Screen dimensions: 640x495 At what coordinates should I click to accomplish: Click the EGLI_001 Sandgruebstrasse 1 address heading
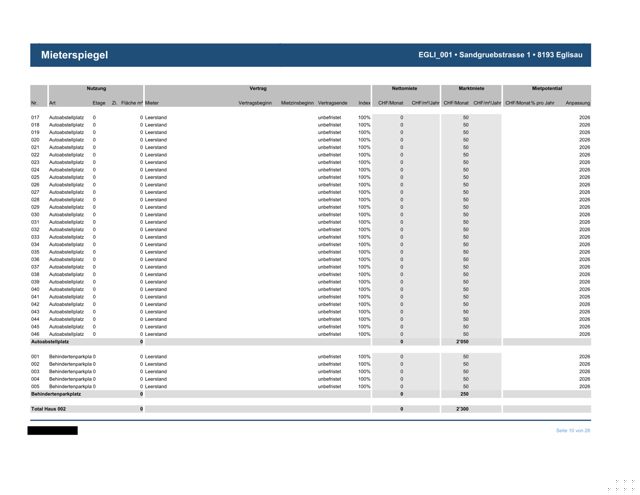(x=500, y=55)
